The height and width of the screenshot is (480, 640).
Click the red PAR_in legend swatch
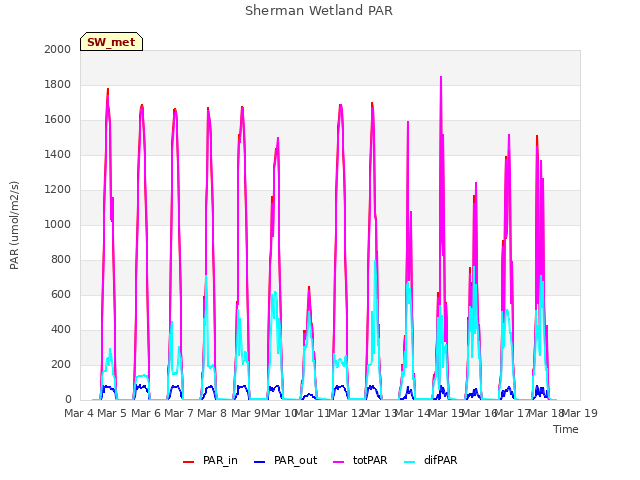188,462
